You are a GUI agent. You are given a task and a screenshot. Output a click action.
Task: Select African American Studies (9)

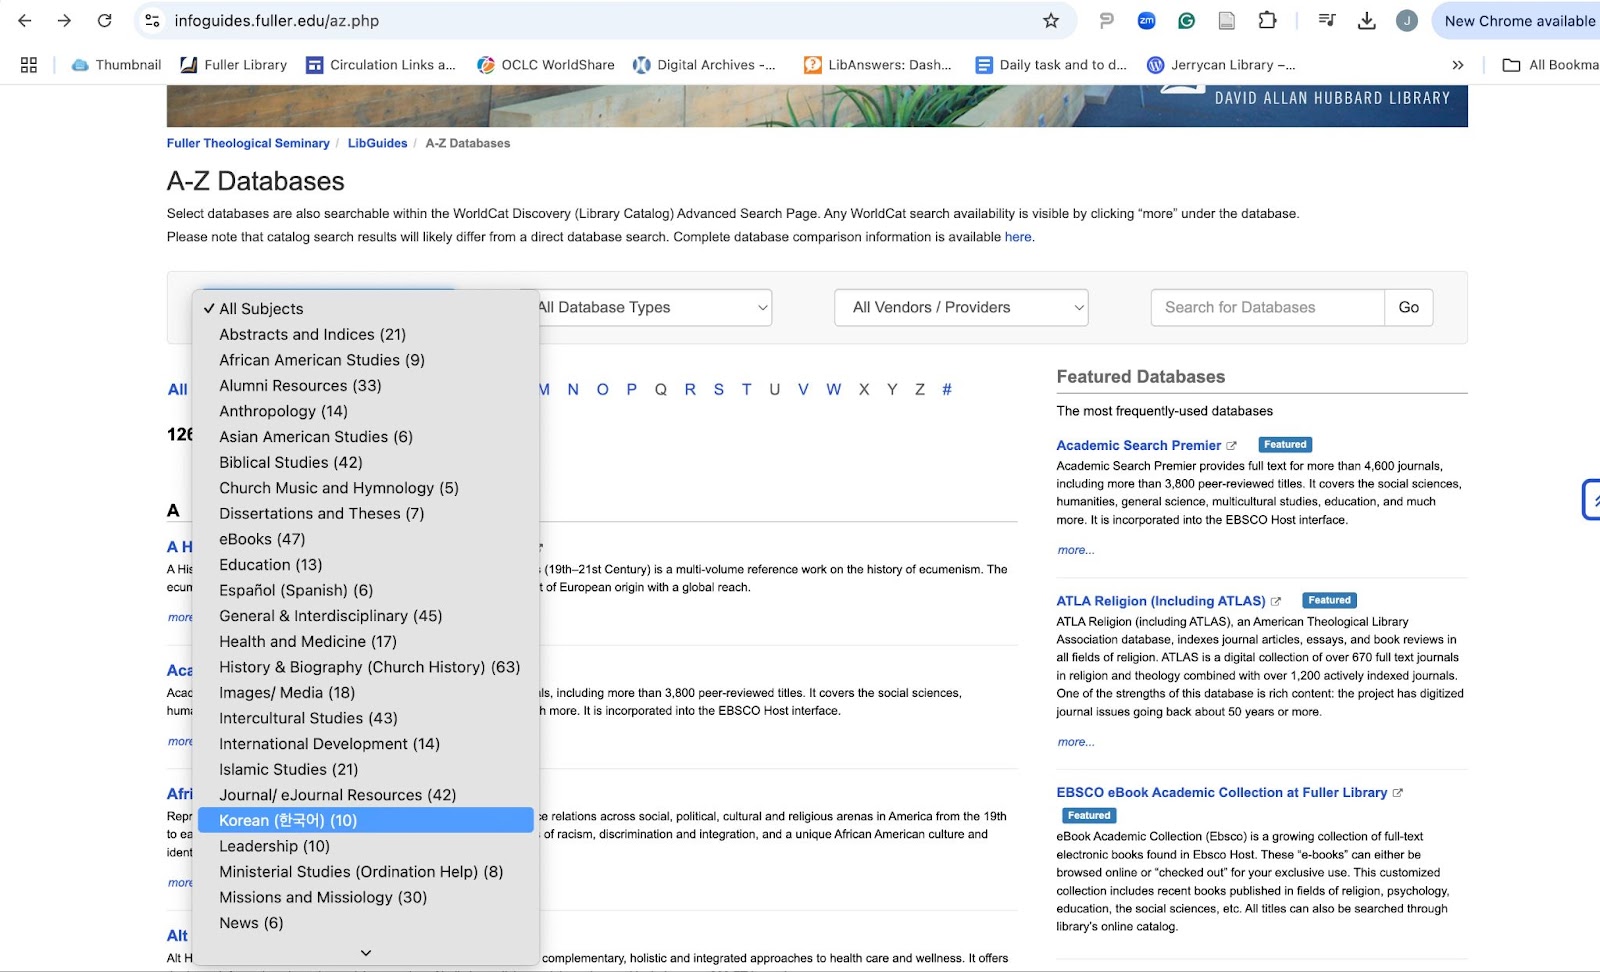pos(366,360)
